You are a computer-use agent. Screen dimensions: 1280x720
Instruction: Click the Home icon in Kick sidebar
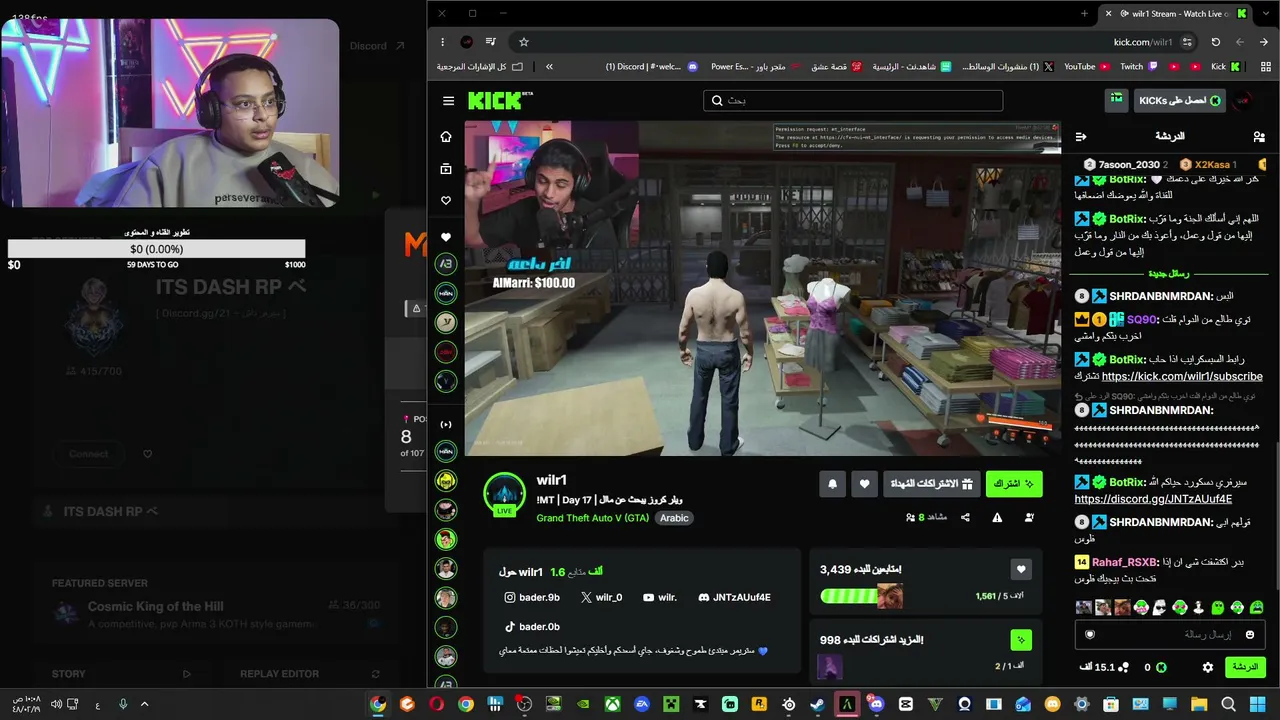[446, 137]
